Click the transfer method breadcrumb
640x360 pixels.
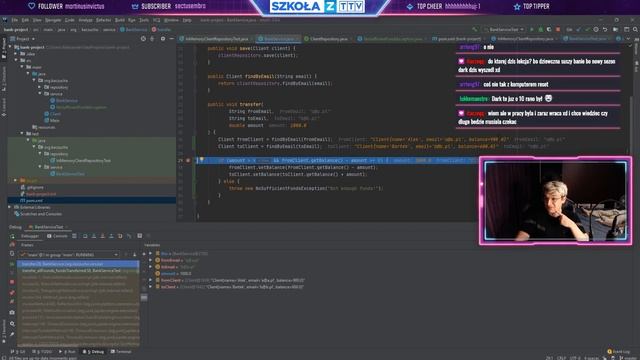162,29
